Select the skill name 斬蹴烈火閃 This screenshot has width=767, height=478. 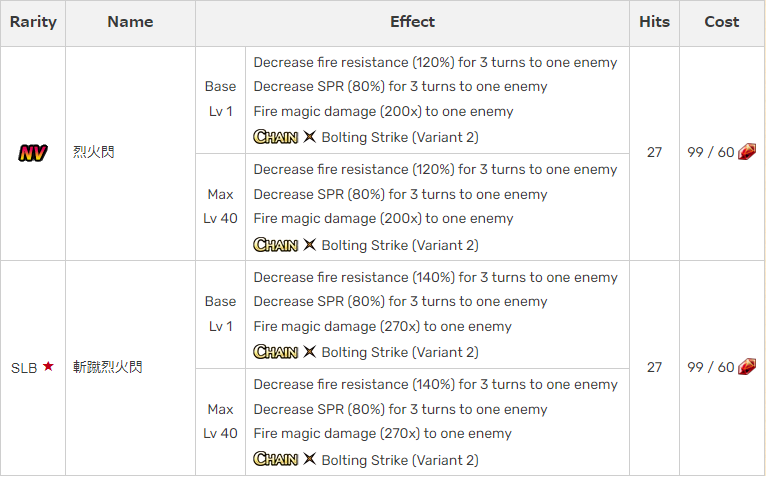click(x=108, y=367)
